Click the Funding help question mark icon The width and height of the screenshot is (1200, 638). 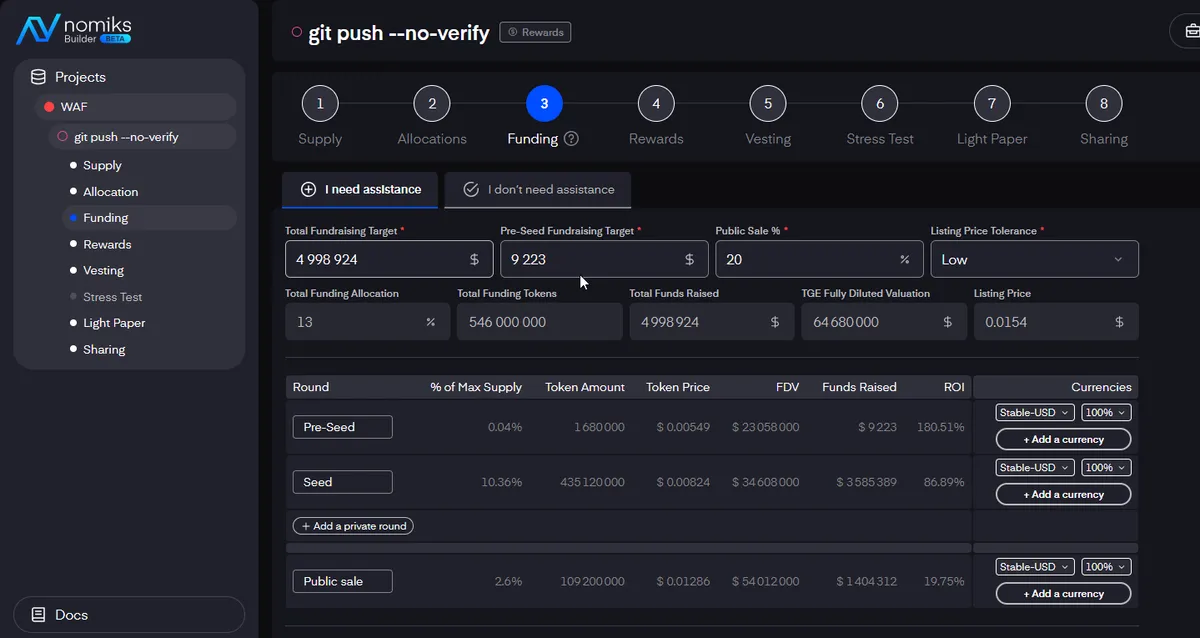[x=571, y=139]
